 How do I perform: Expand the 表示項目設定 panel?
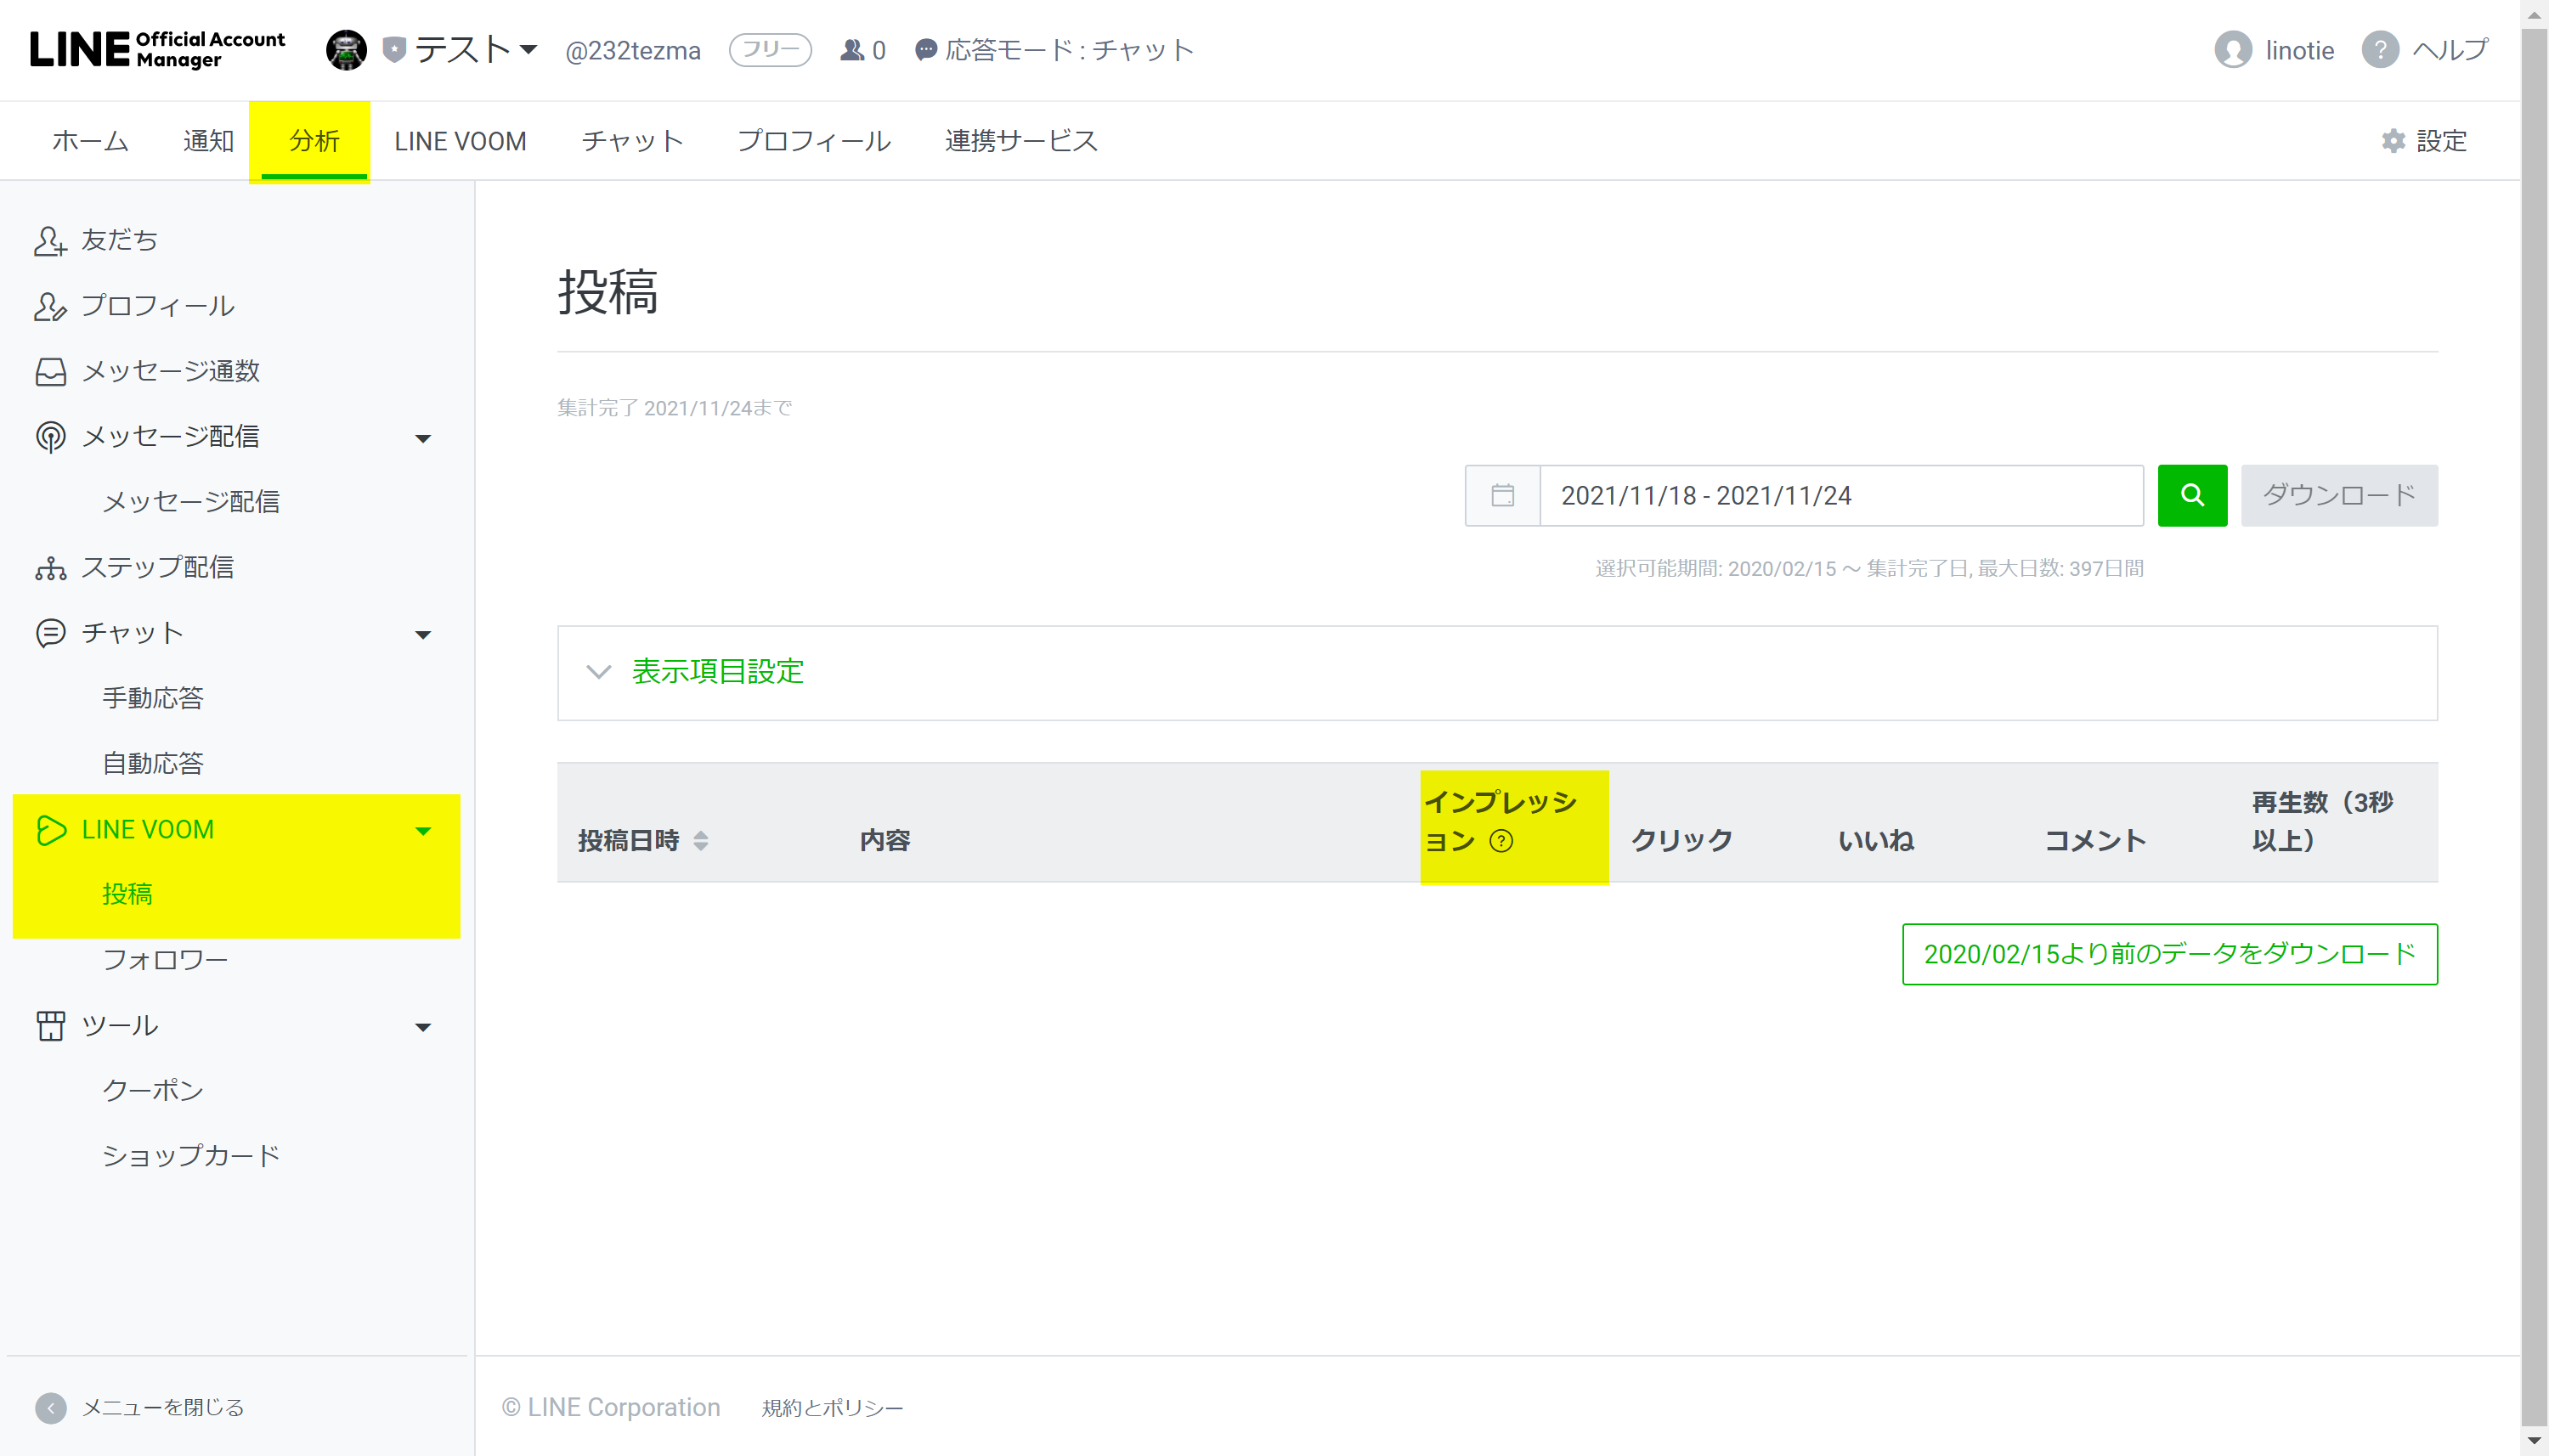(716, 672)
